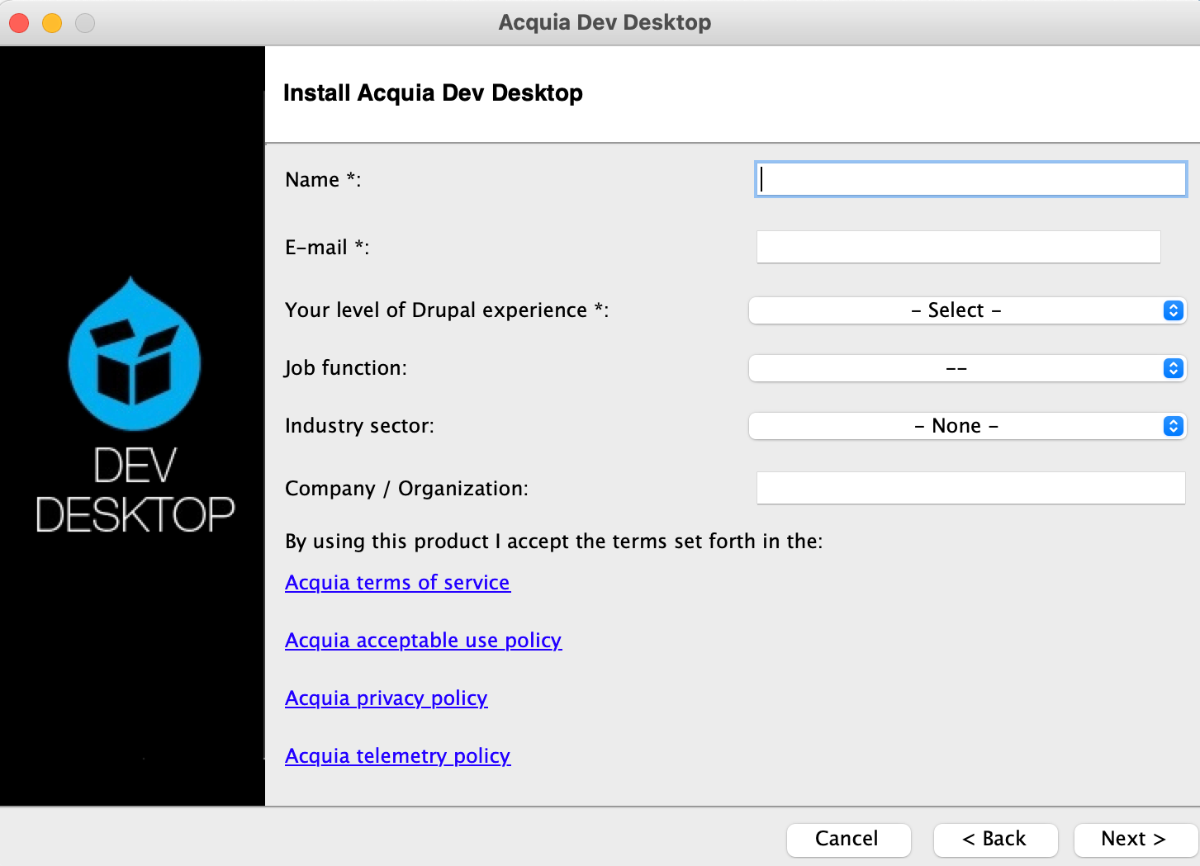Click the Company / Organization field
1200x866 pixels.
click(971, 488)
